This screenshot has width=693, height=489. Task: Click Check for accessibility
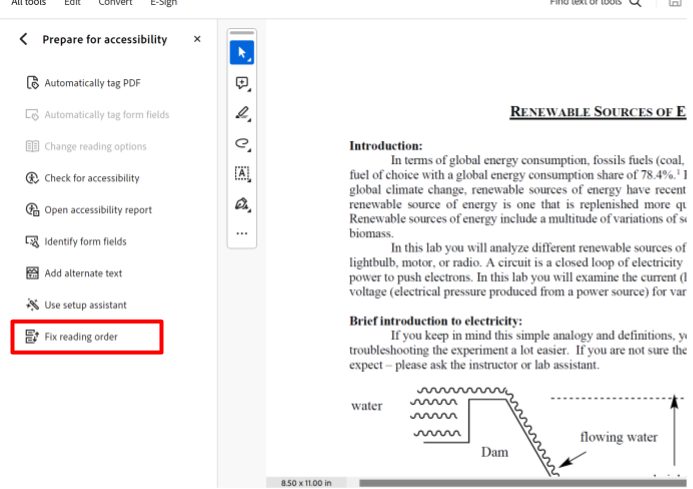click(x=91, y=178)
